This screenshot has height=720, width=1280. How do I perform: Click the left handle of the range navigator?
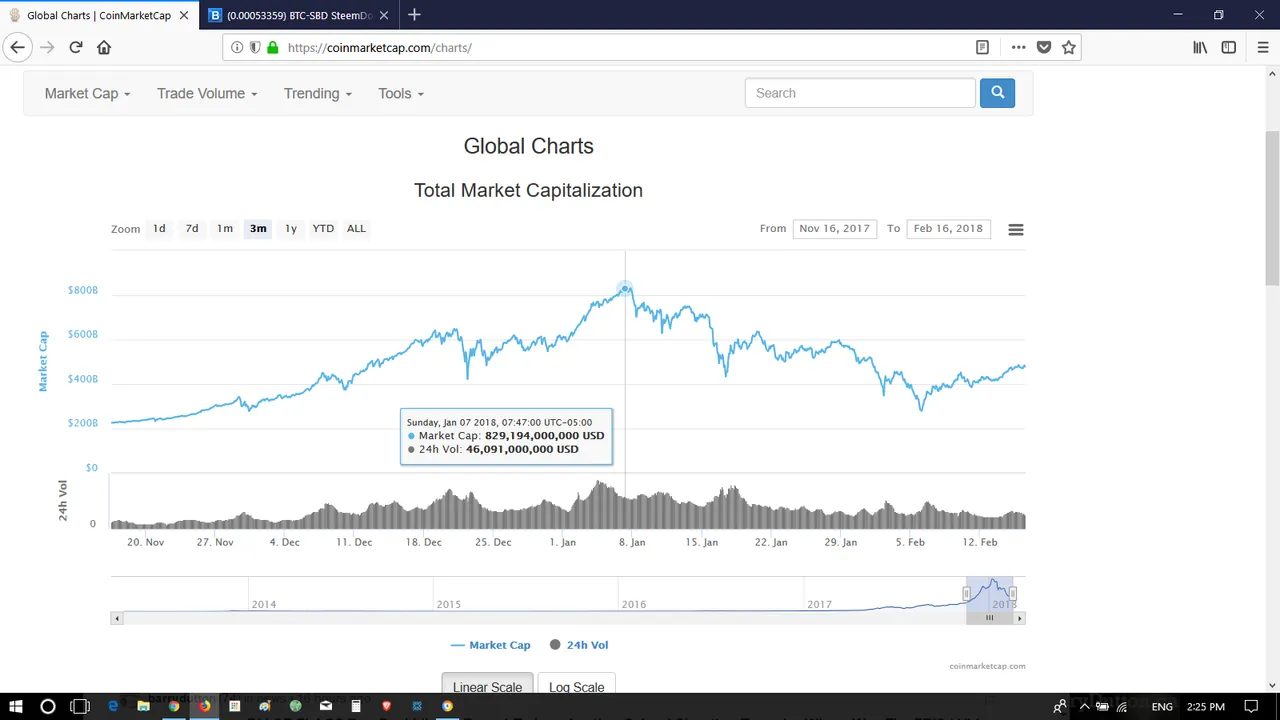coord(966,594)
